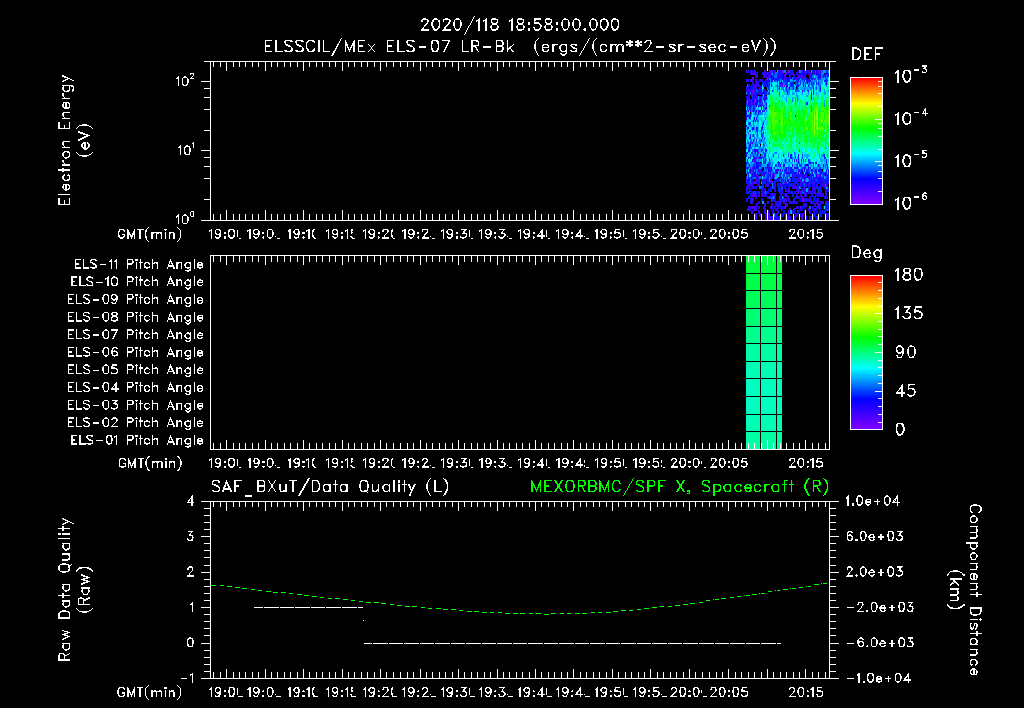
Task: Click the 90 tick on Deg colorbar
Action: [906, 353]
